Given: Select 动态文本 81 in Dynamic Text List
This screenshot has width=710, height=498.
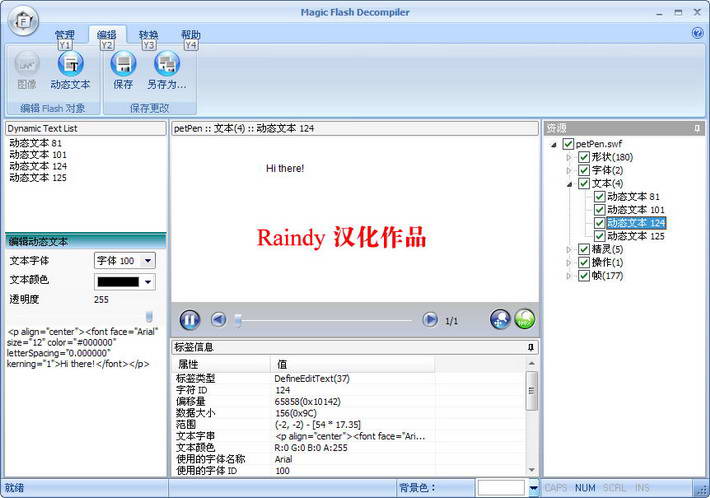Looking at the screenshot, I should click(x=35, y=143).
